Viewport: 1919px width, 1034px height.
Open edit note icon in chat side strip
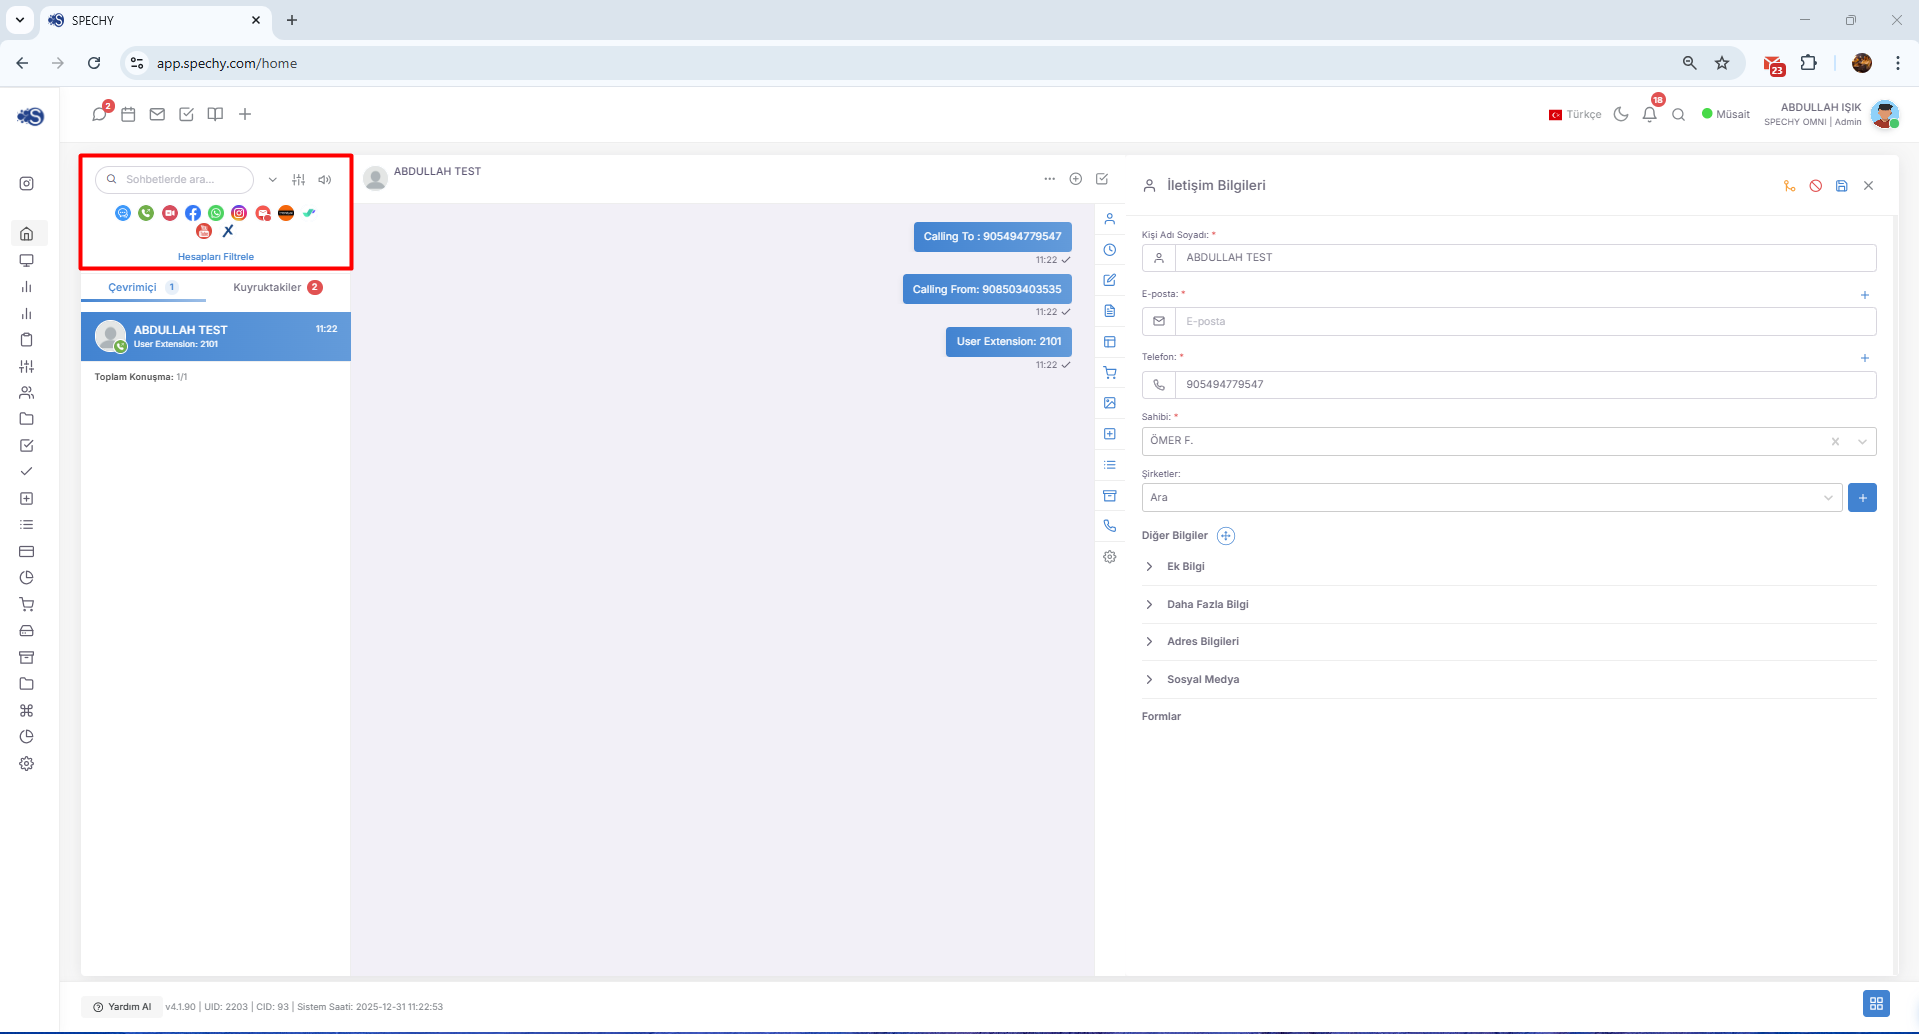point(1110,280)
